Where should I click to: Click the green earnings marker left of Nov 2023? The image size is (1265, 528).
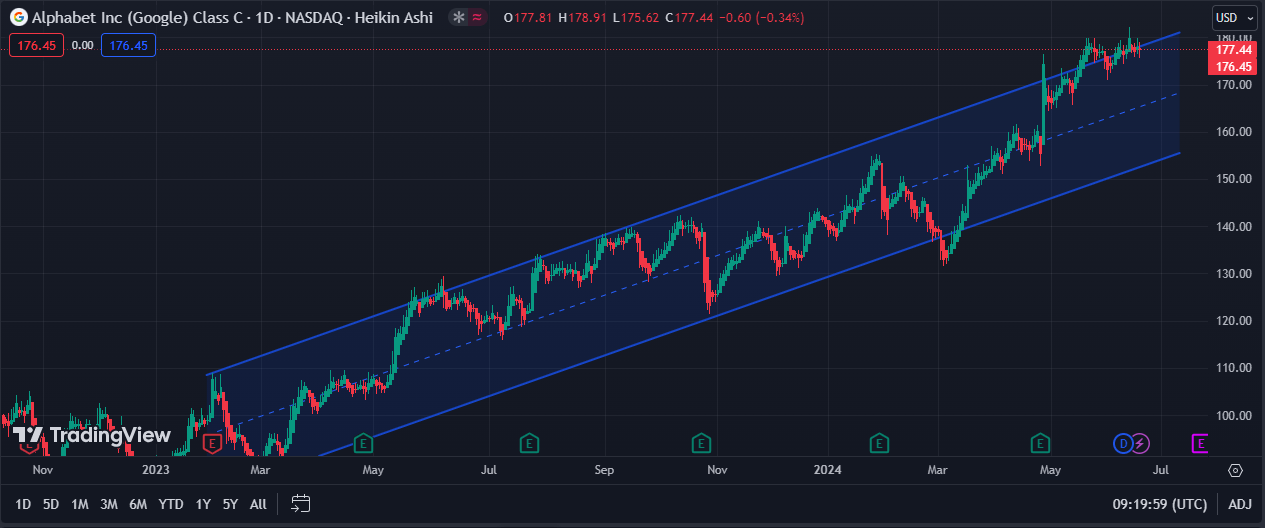point(702,442)
